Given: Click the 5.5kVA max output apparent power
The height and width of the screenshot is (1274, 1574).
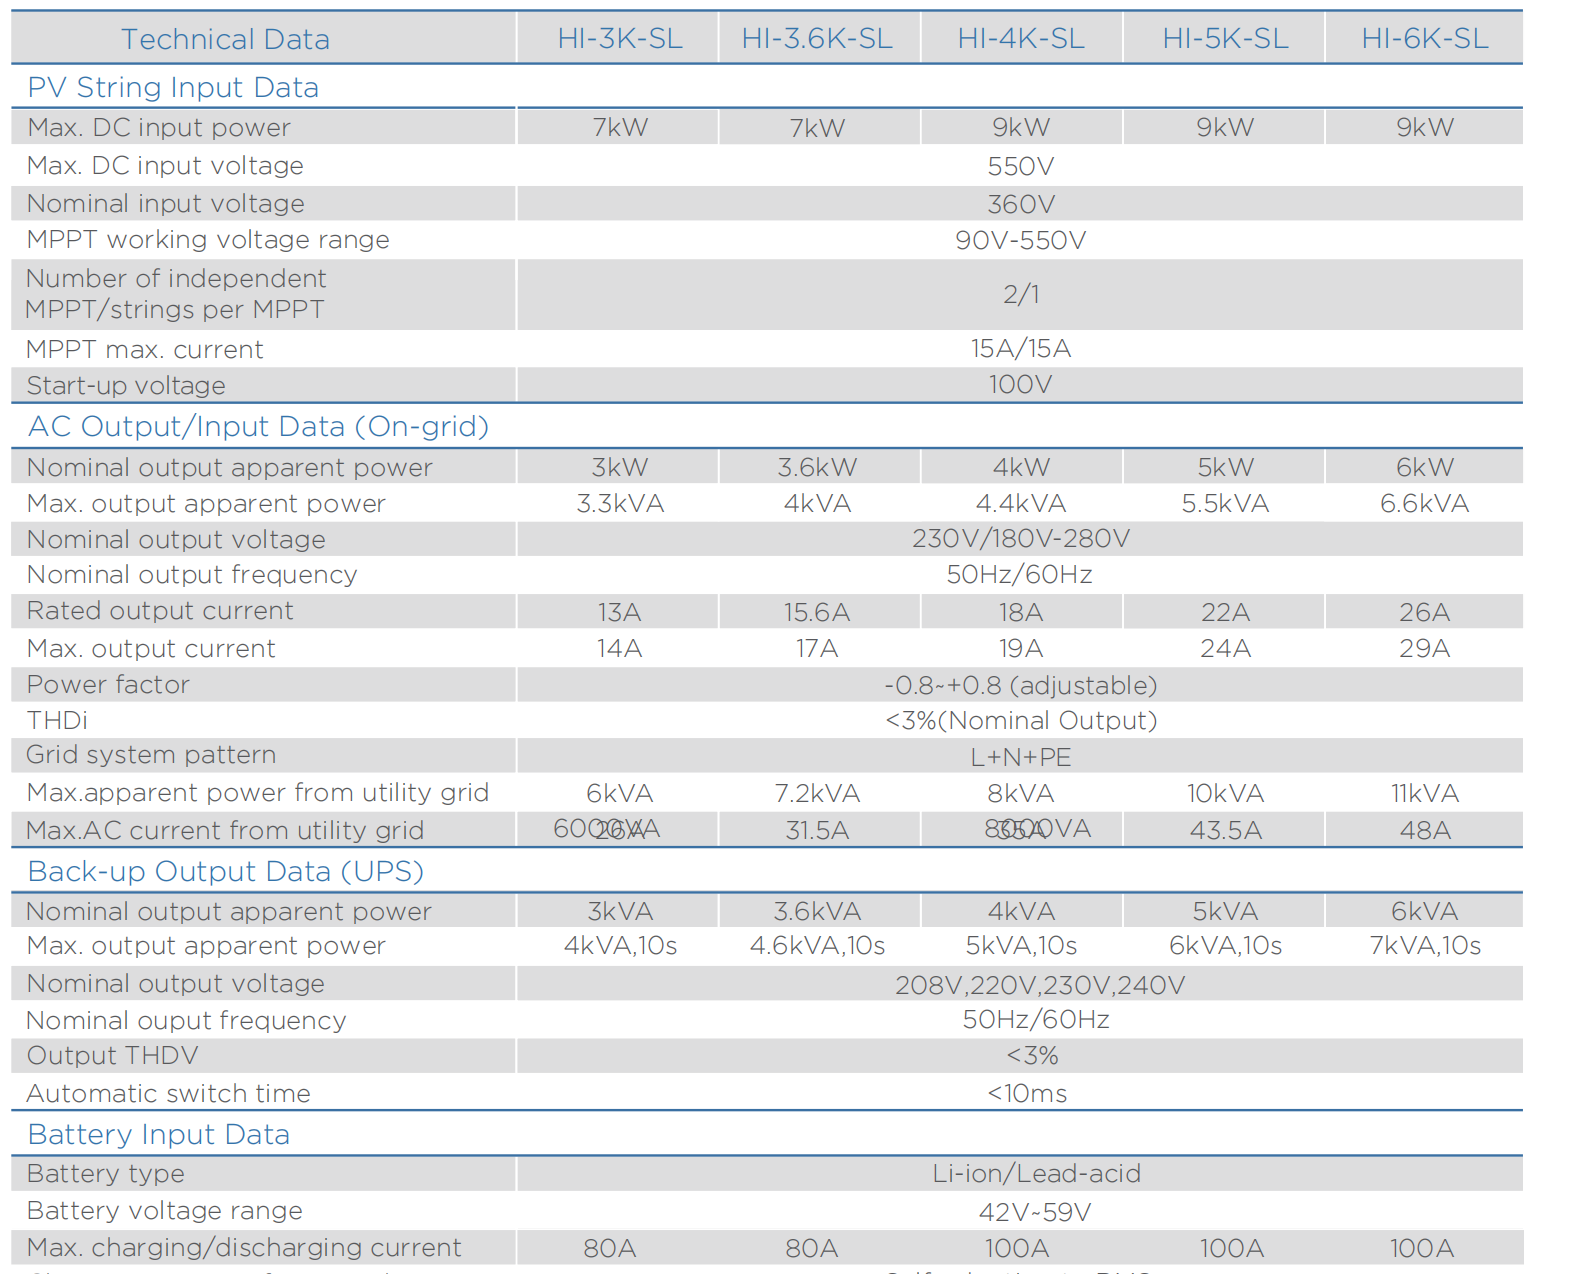Looking at the screenshot, I should click(x=1225, y=503).
